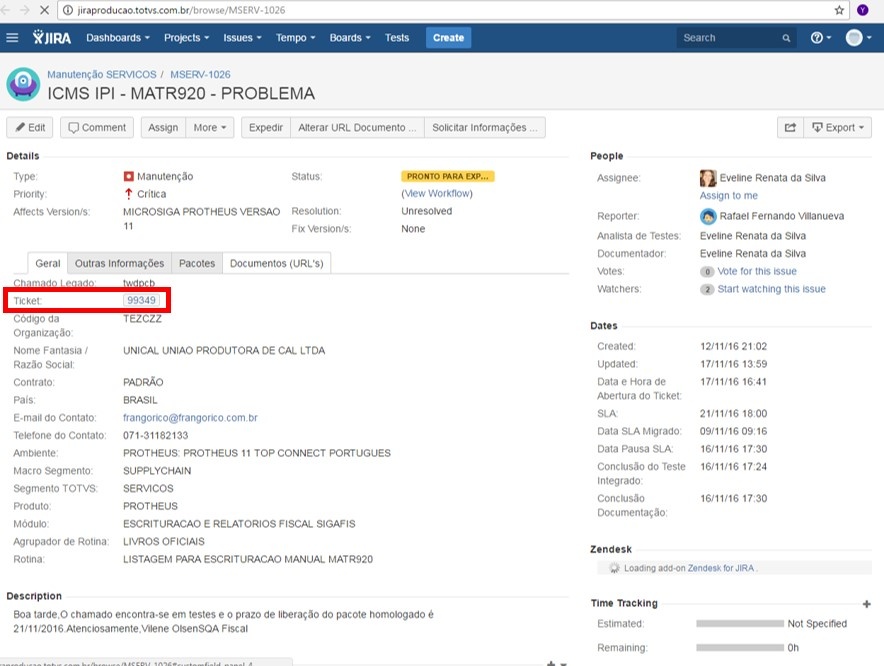Click the Assign button
Image resolution: width=884 pixels, height=666 pixels.
point(163,127)
